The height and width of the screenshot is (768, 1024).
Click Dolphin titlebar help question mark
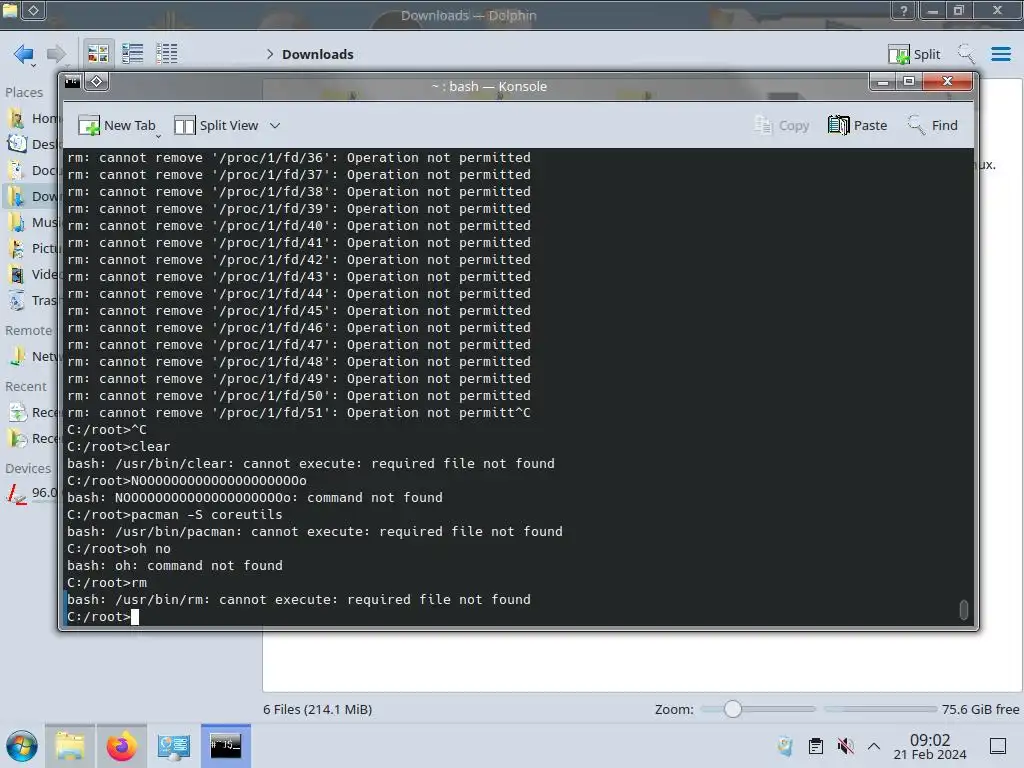click(904, 10)
